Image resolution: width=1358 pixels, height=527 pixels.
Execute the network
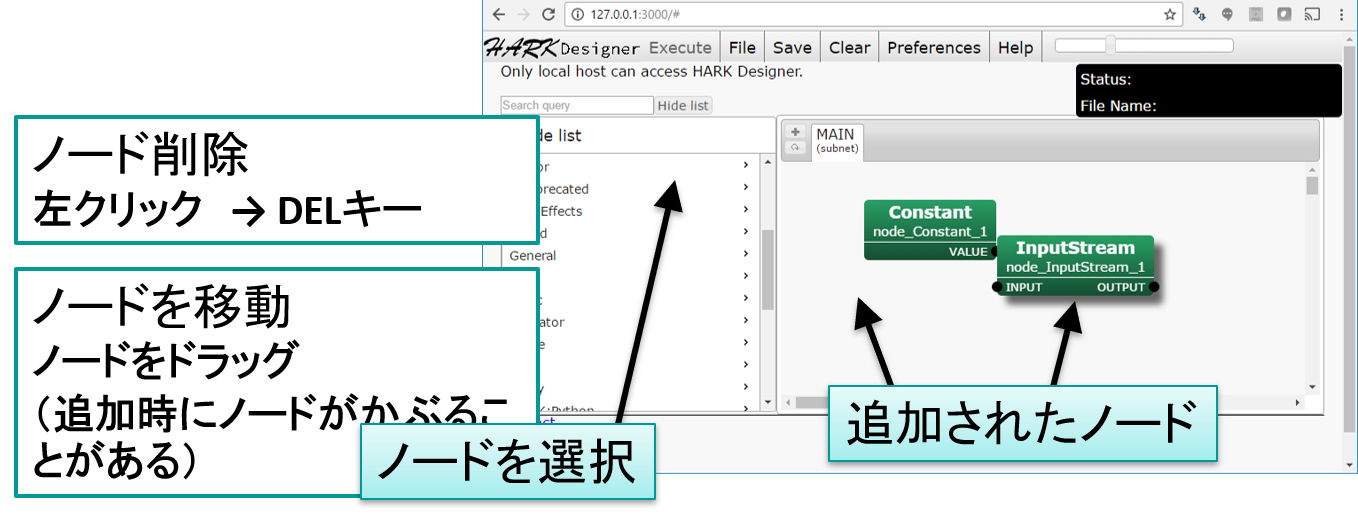pyautogui.click(x=680, y=48)
